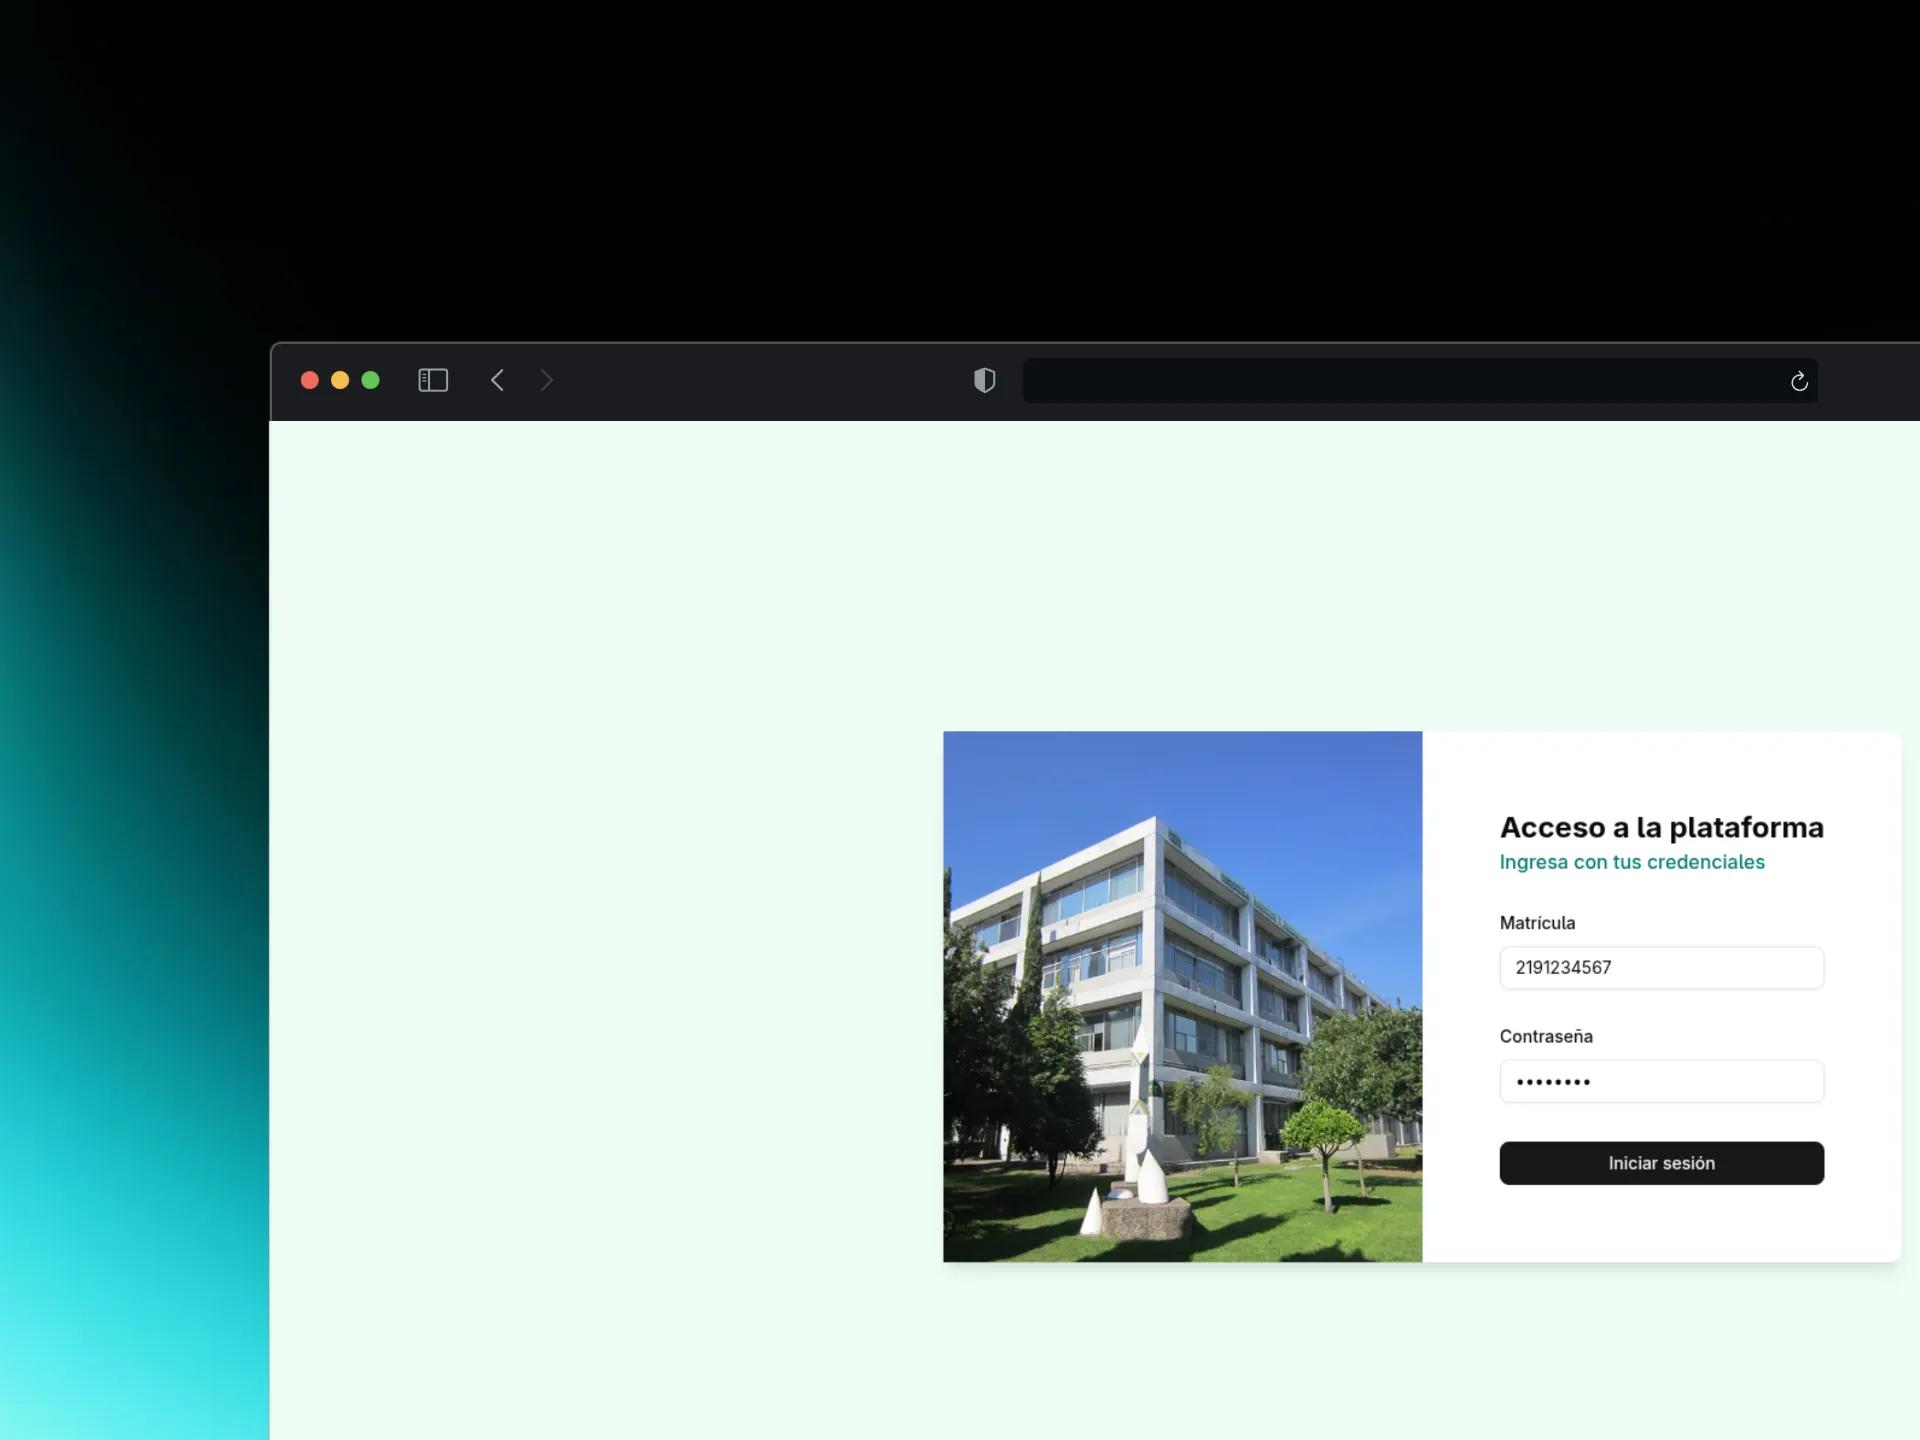Click the Contraseña password field
Viewport: 1920px width, 1440px height.
[1660, 1081]
